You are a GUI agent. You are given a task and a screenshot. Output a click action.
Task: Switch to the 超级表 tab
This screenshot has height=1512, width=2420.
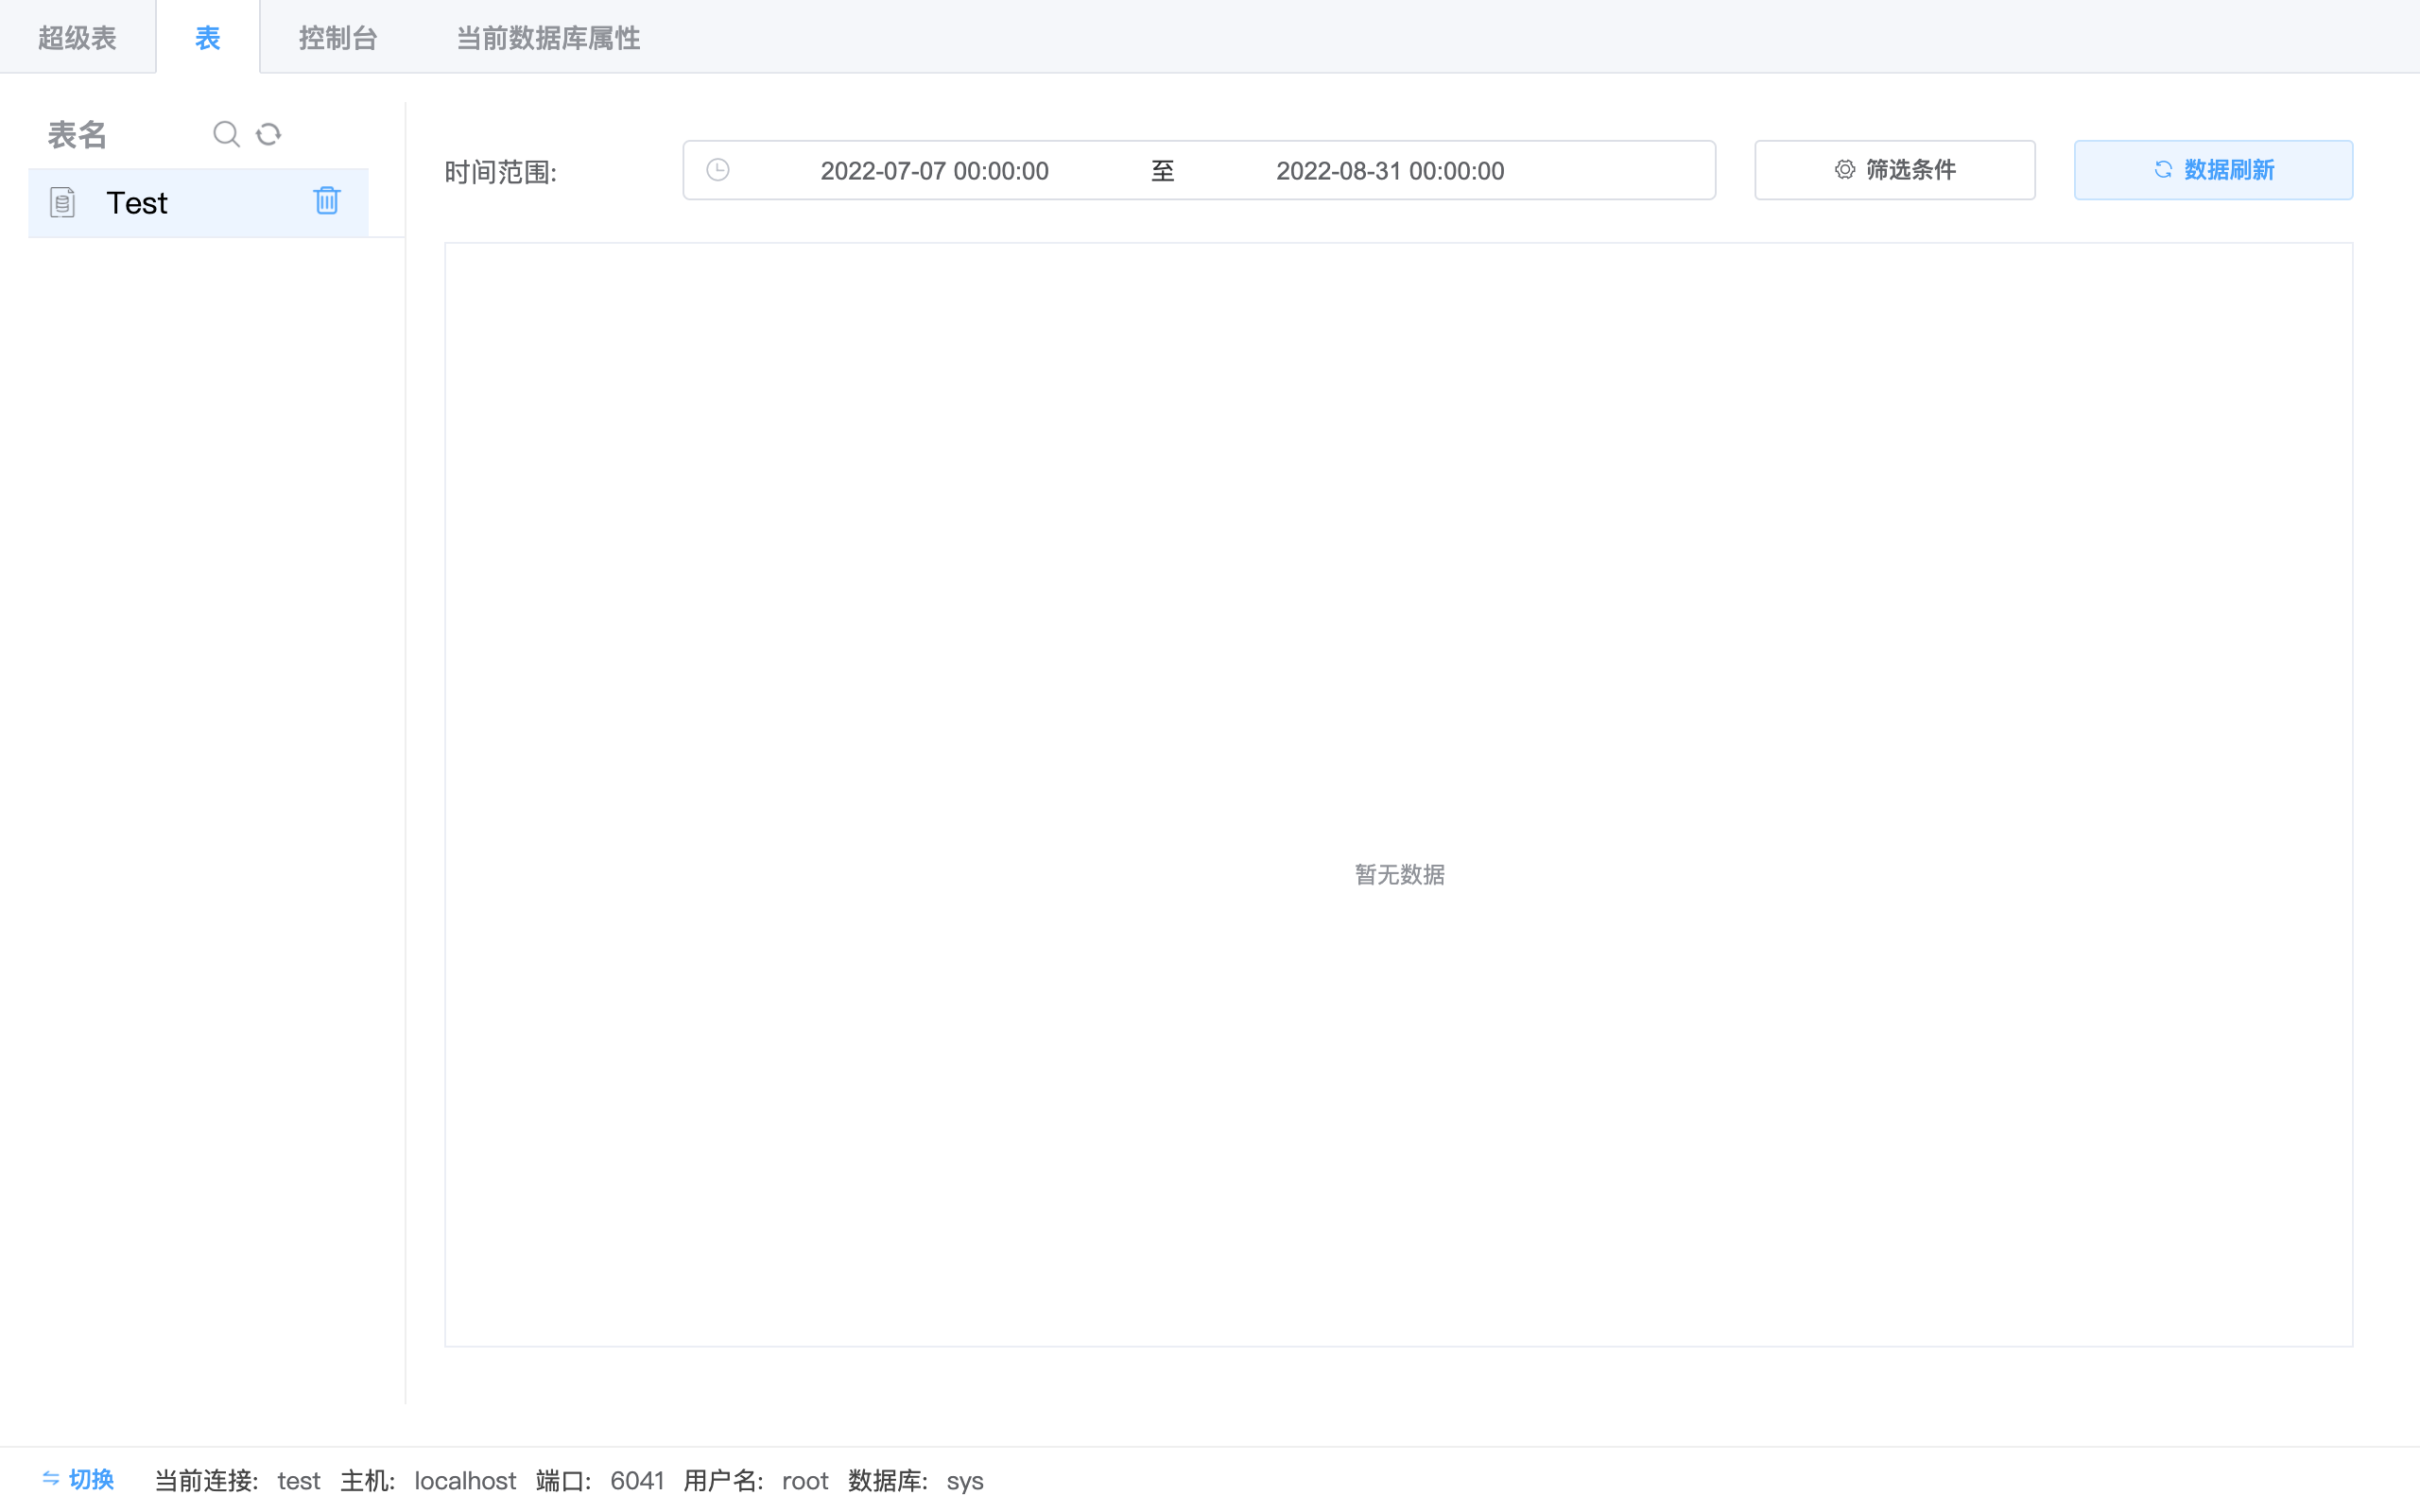[77, 37]
